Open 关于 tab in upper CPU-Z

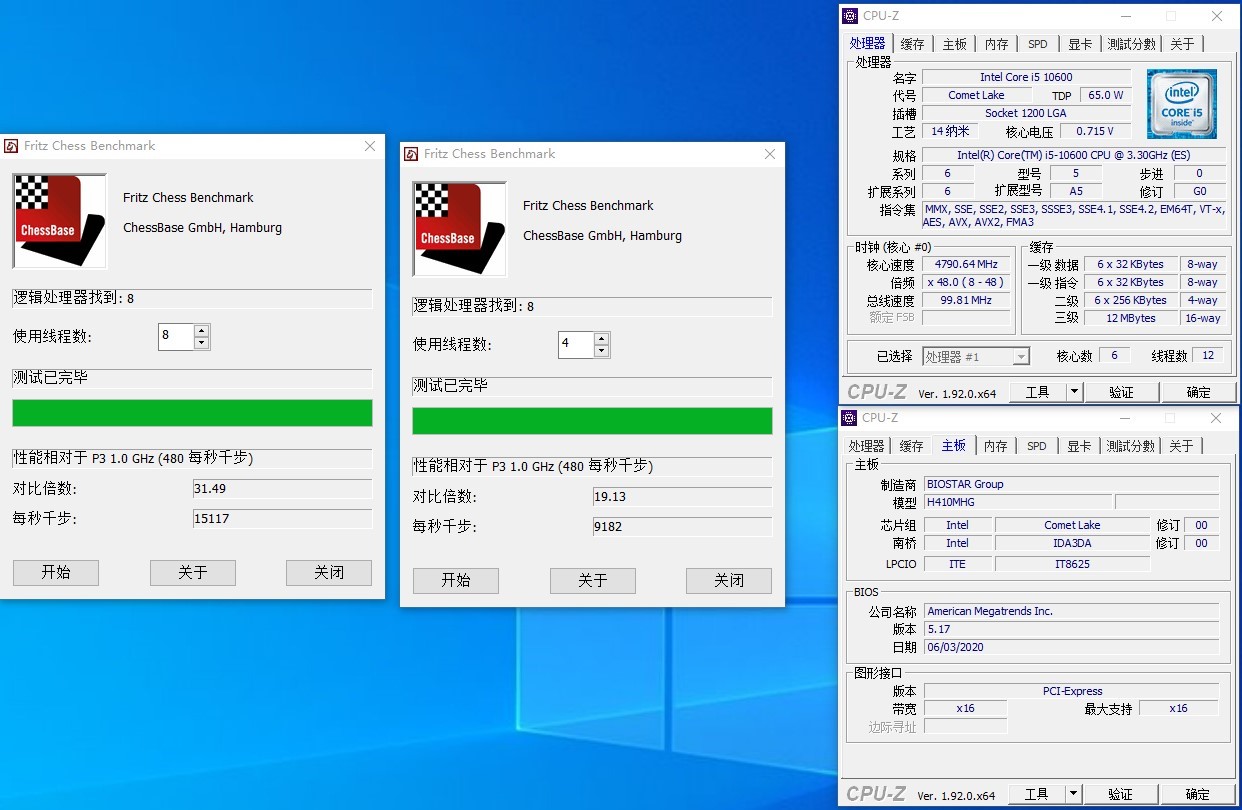(1182, 44)
